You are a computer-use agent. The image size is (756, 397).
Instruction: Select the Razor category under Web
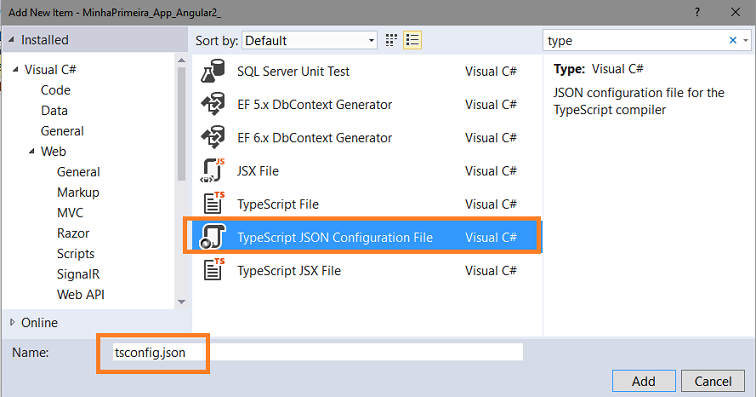(73, 233)
